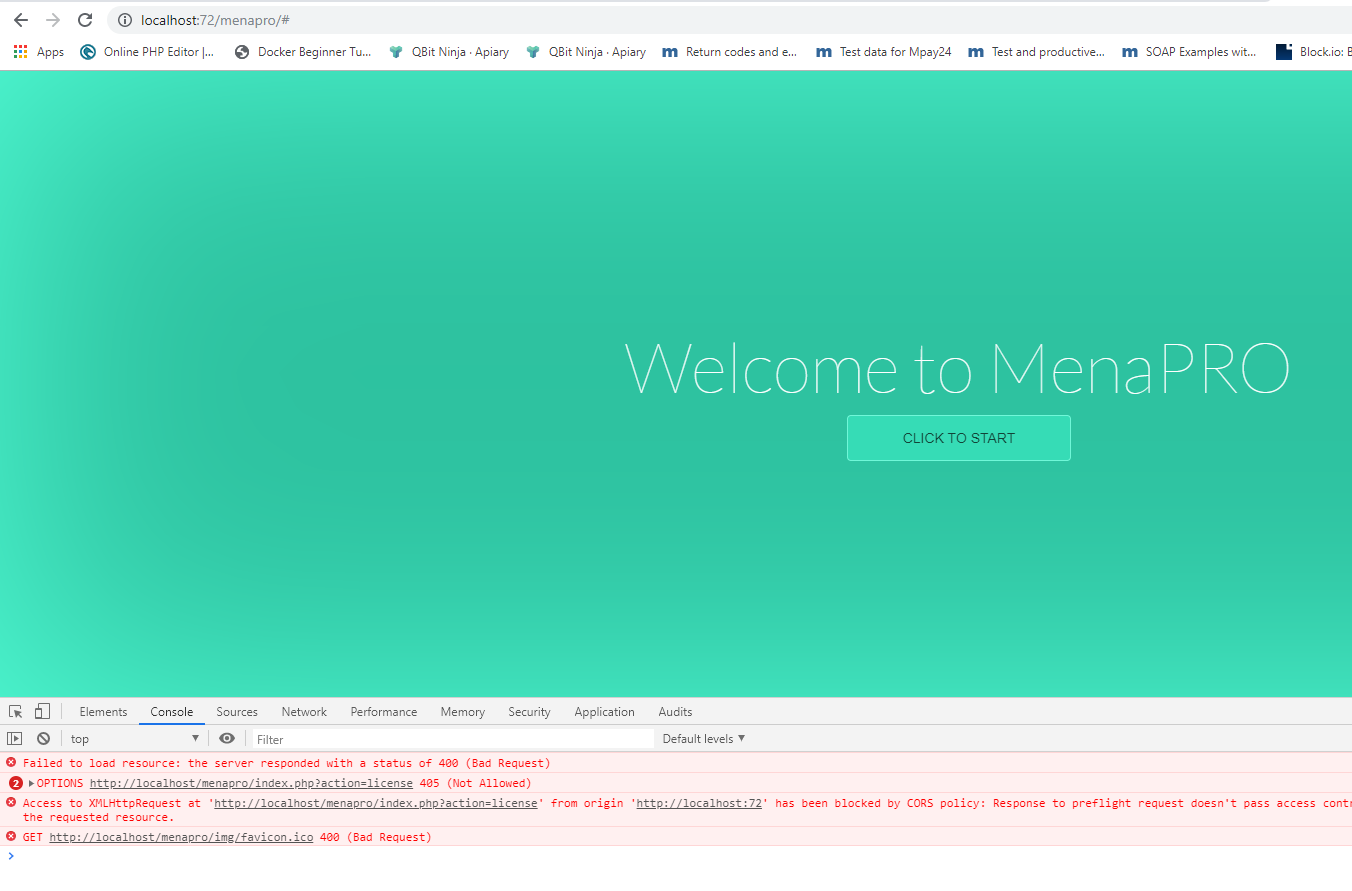
Task: Click the OPTIONS index.php?action=license URL link
Action: pos(251,783)
